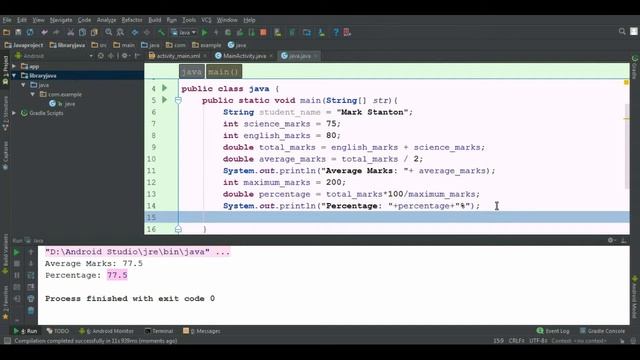
Task: Open the Refactor menu
Action: 132,20
